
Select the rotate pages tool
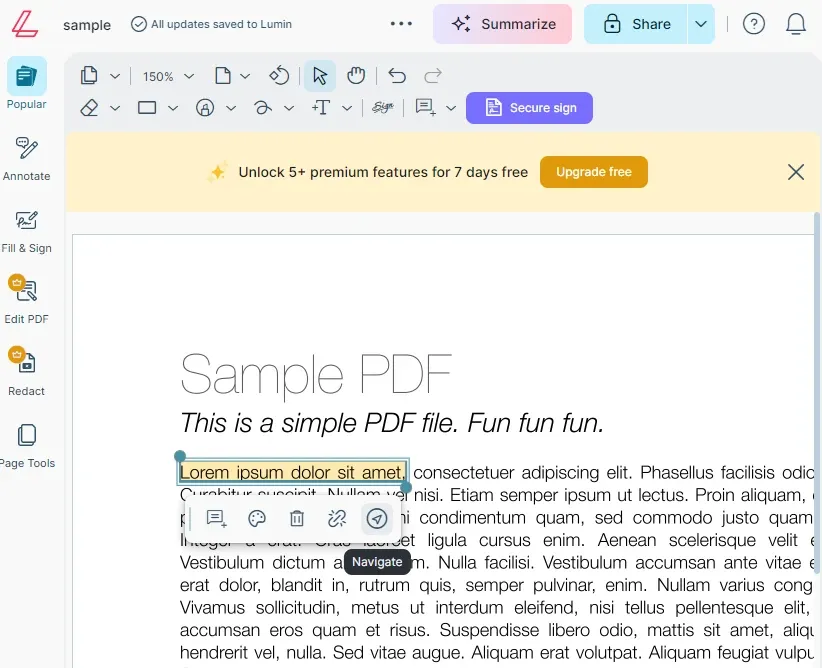[279, 75]
